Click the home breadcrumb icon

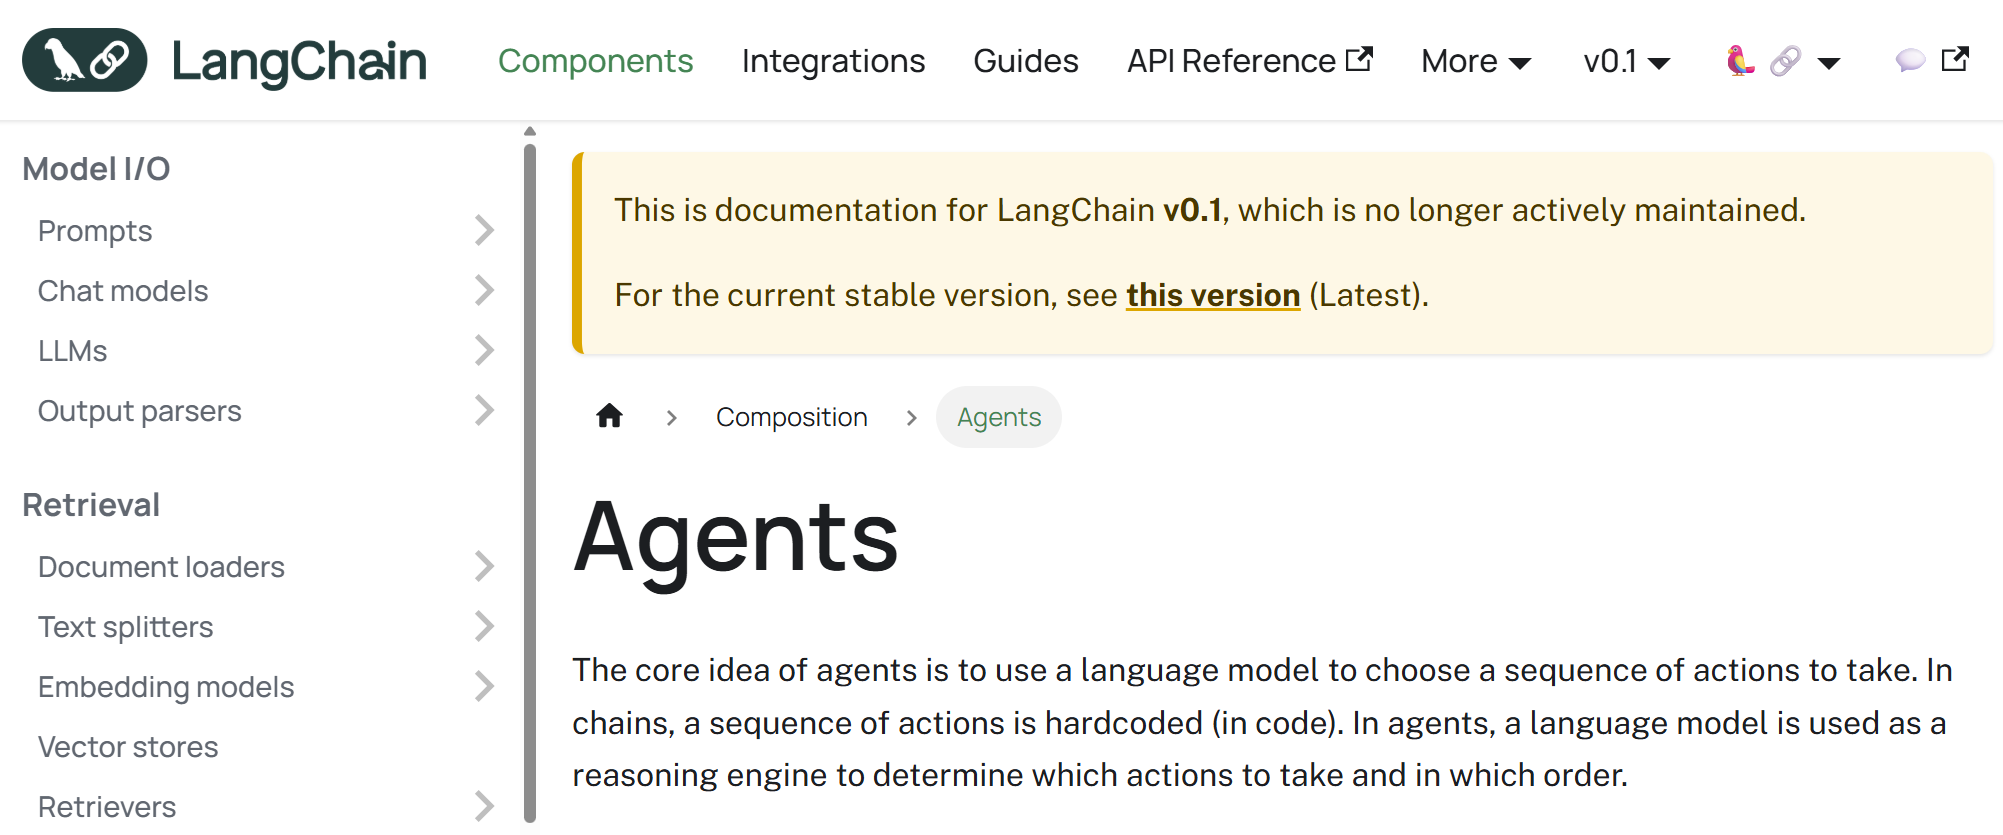609,416
